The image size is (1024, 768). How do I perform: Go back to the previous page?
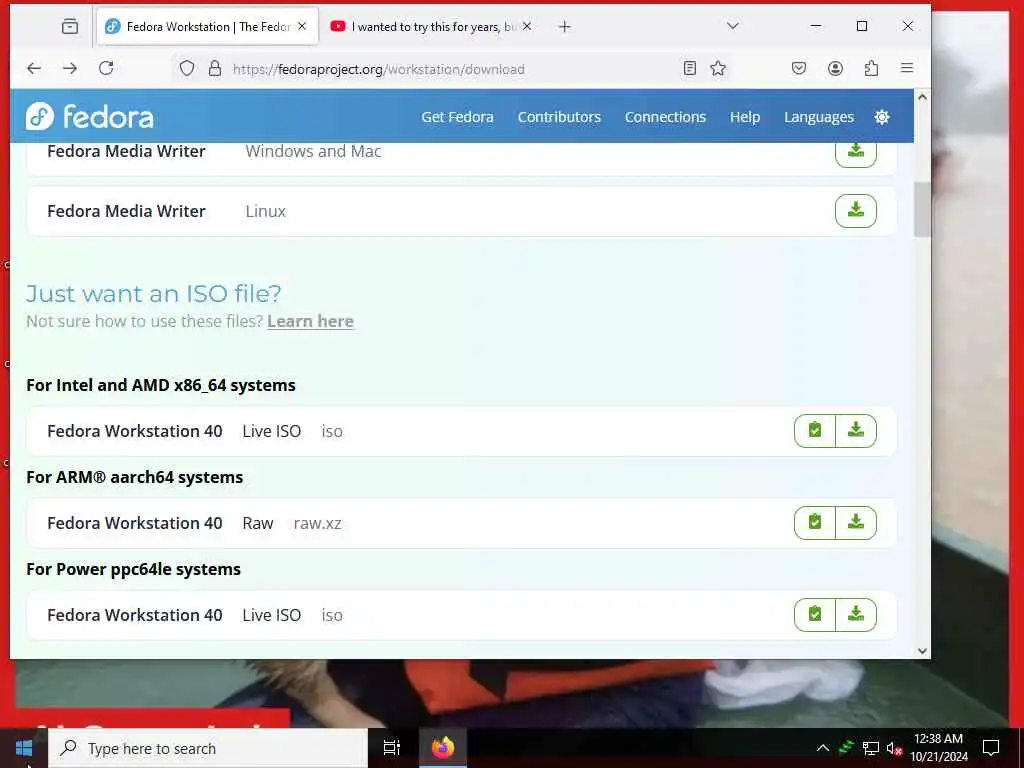tap(34, 68)
